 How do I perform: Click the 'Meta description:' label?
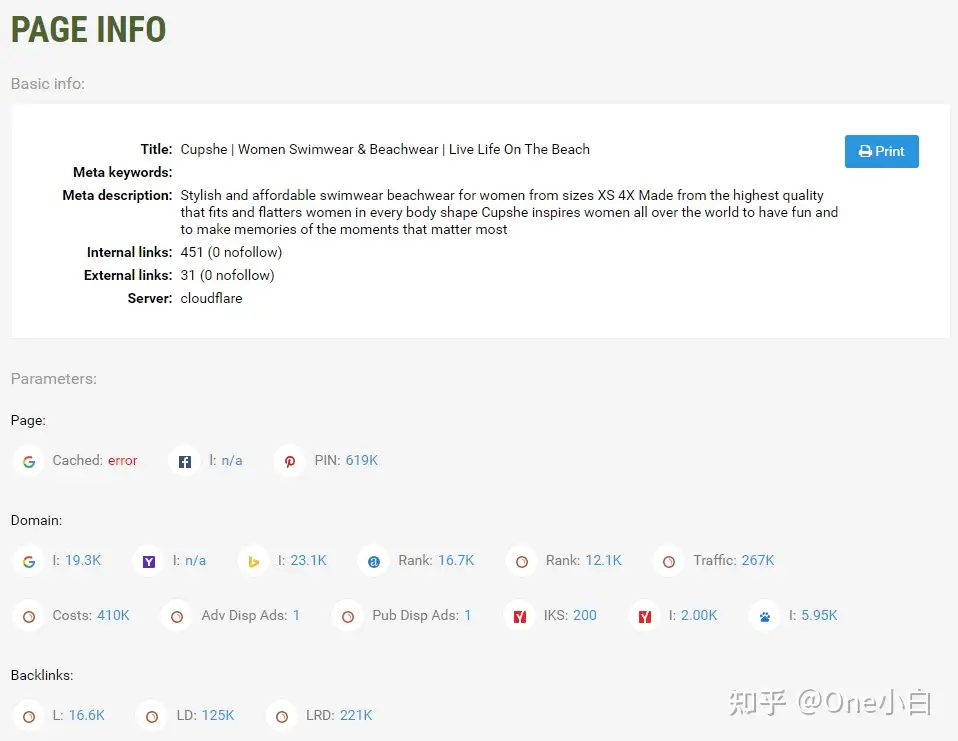tap(117, 195)
